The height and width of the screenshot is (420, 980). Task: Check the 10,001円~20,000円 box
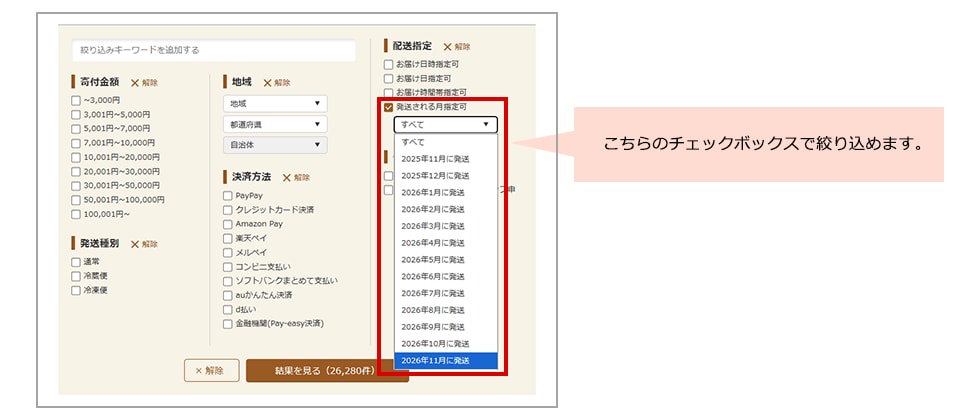click(76, 158)
